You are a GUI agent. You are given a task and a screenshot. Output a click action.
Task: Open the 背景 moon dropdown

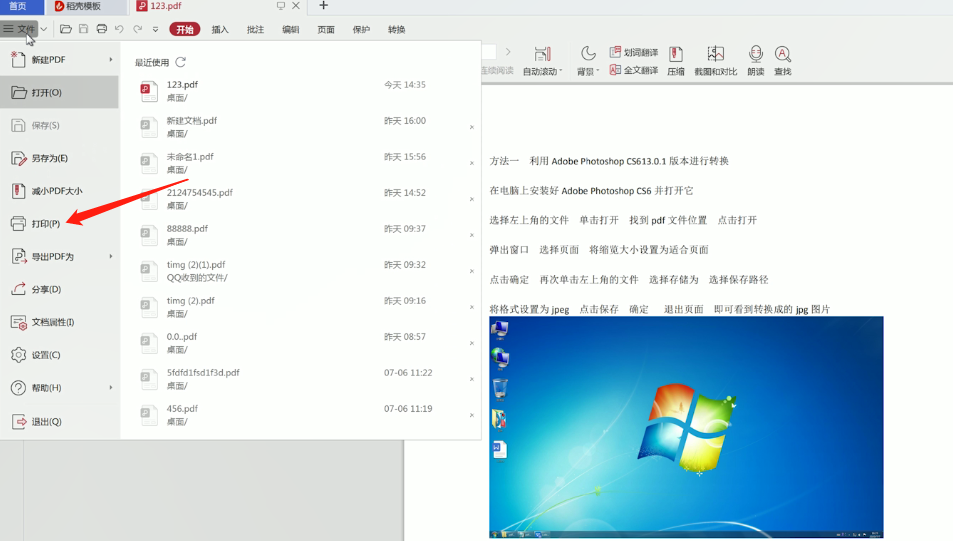click(588, 61)
